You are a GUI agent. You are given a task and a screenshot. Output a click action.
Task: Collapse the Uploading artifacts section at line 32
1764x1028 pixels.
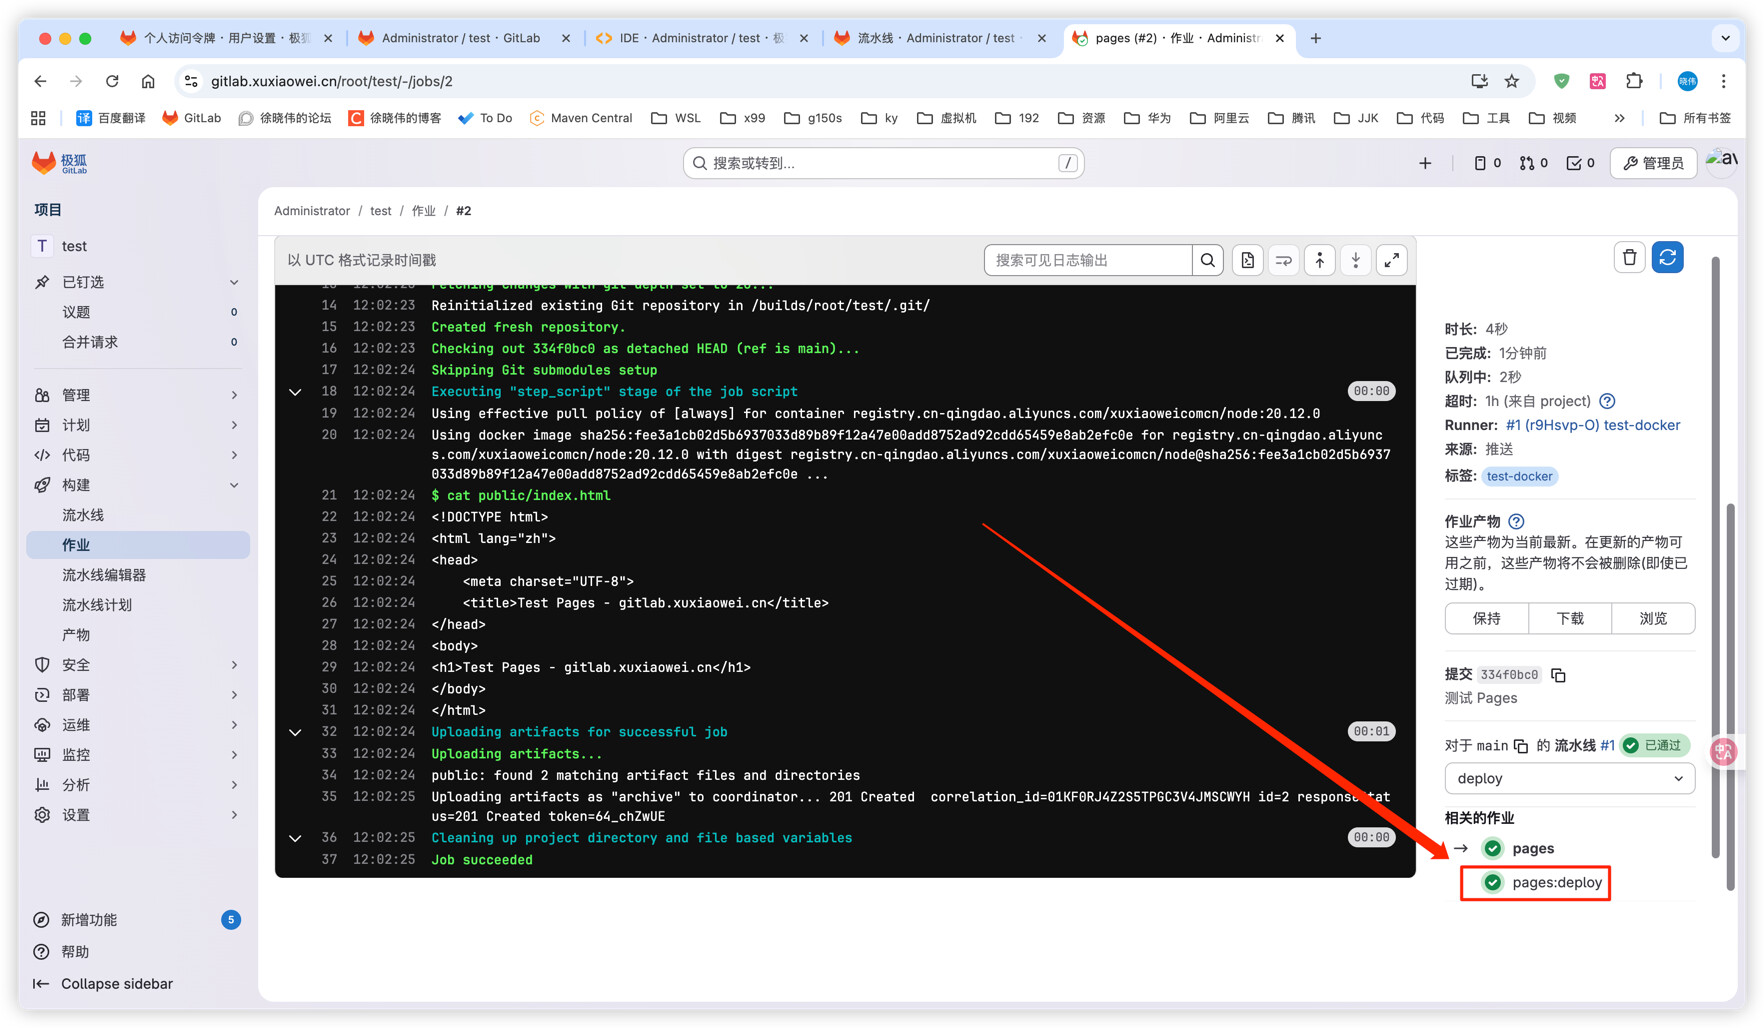[295, 732]
